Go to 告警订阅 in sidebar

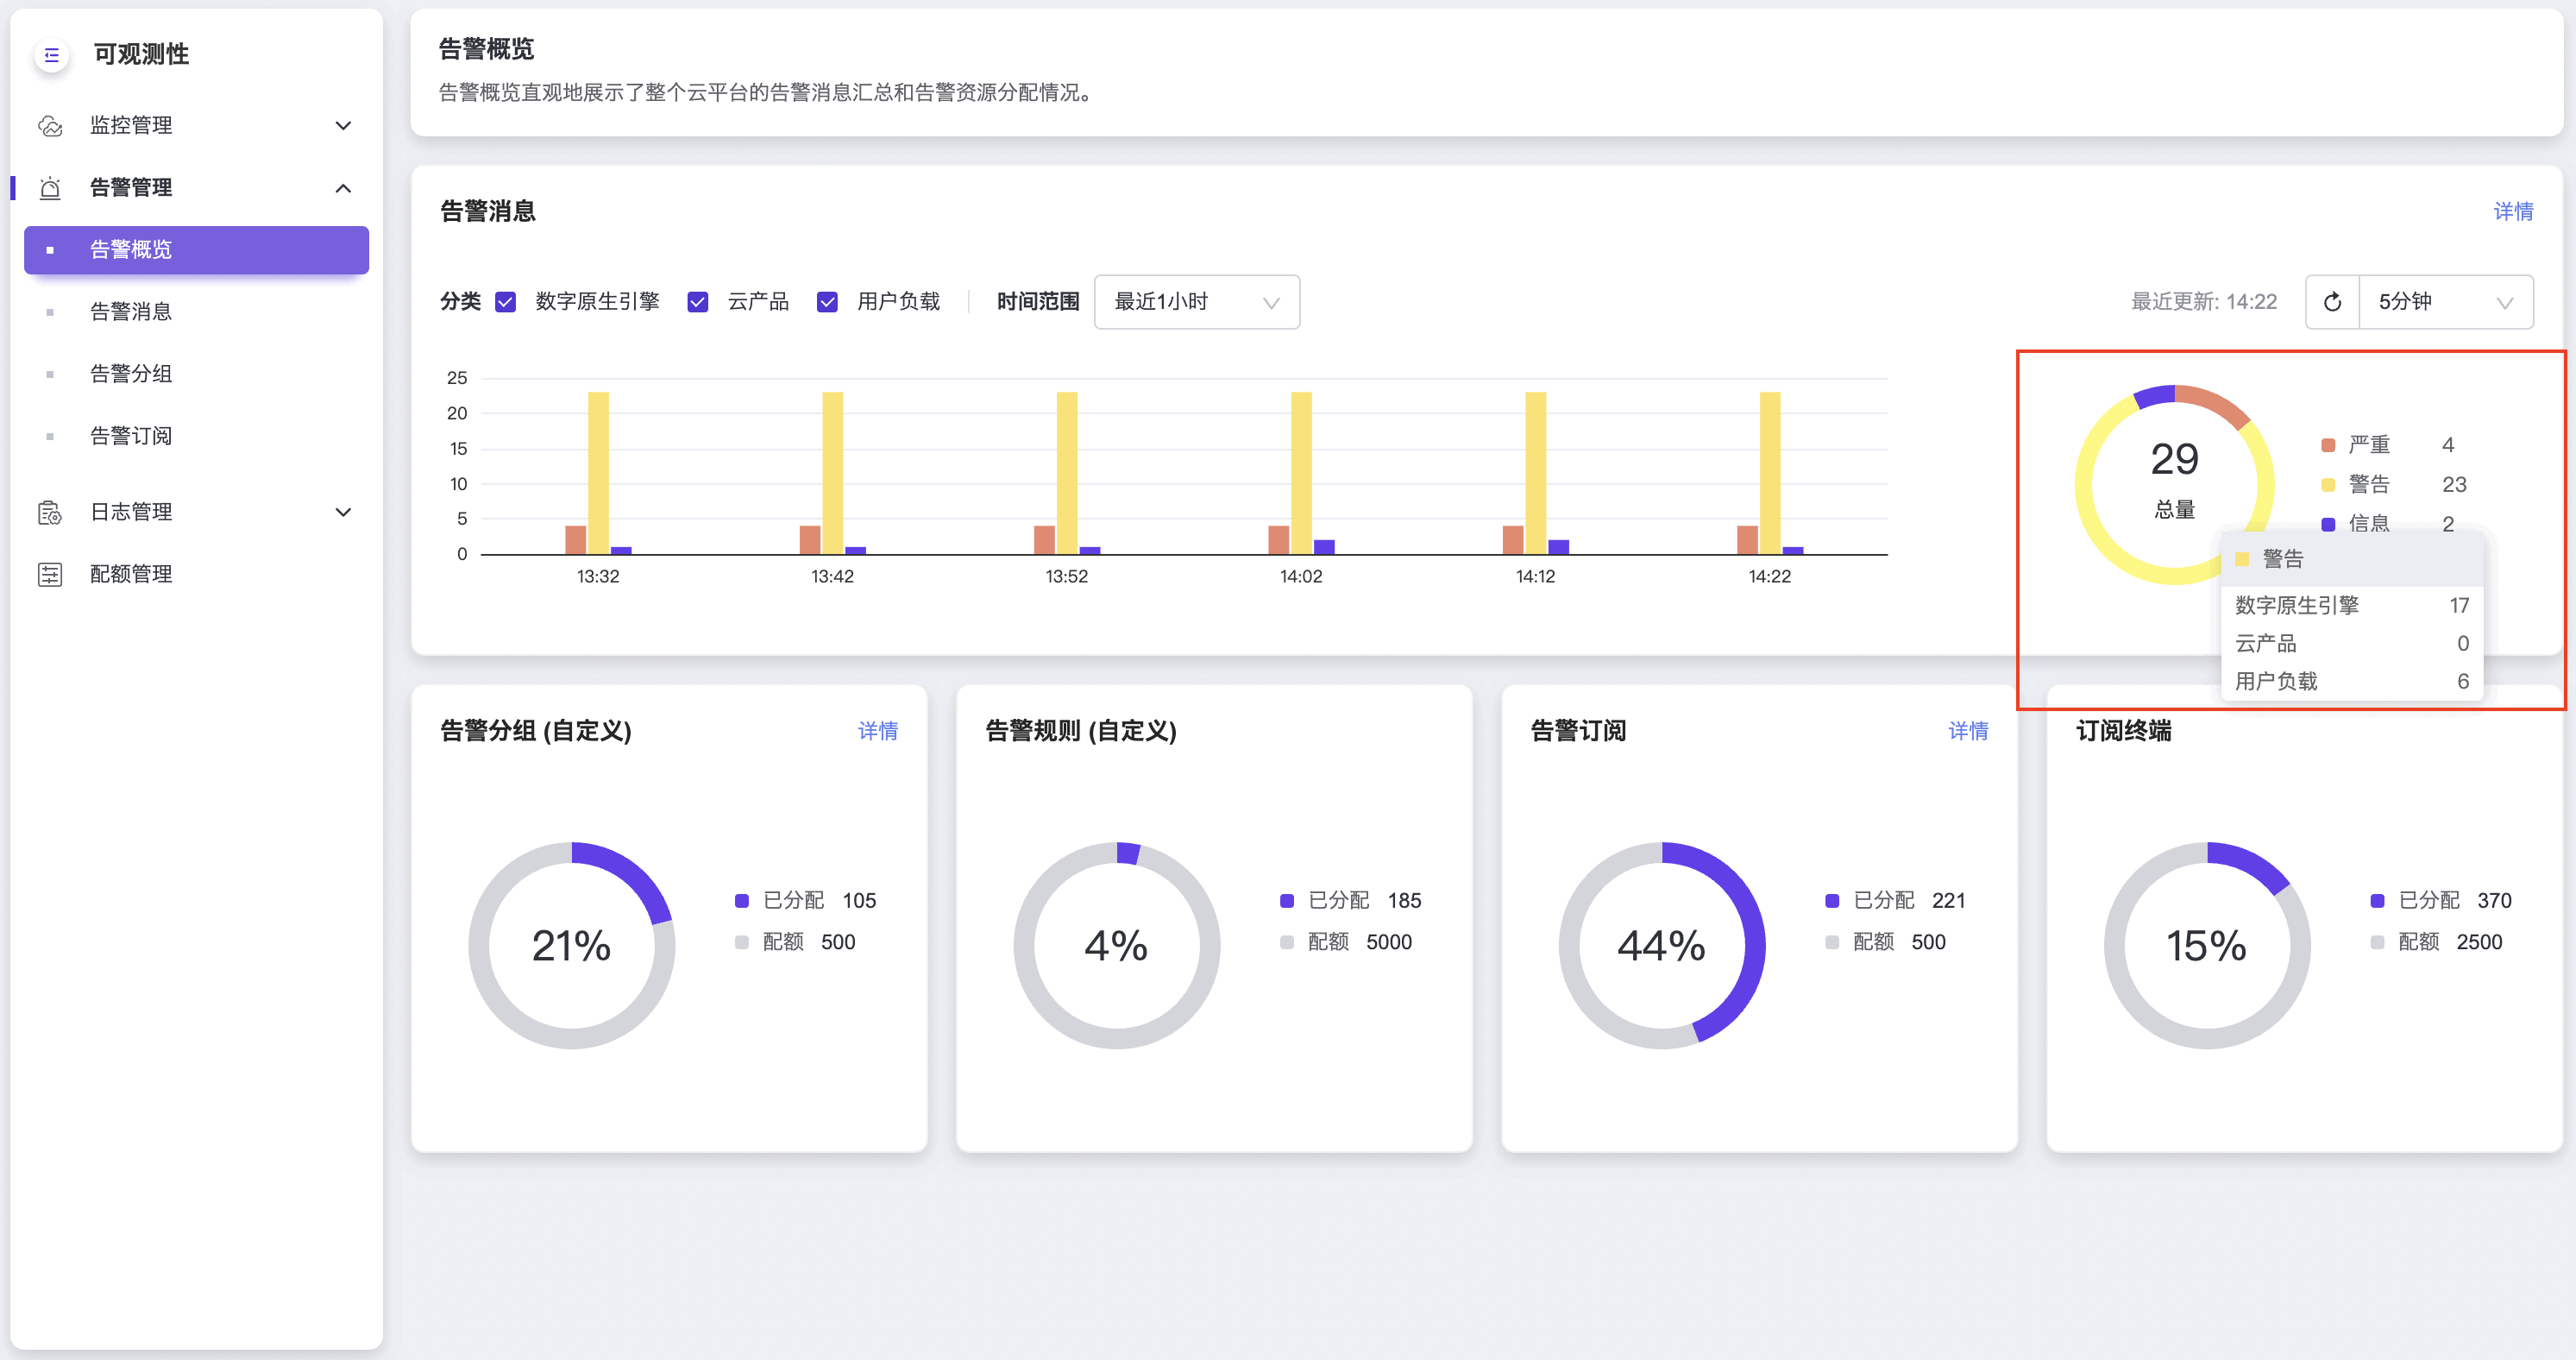pos(131,436)
